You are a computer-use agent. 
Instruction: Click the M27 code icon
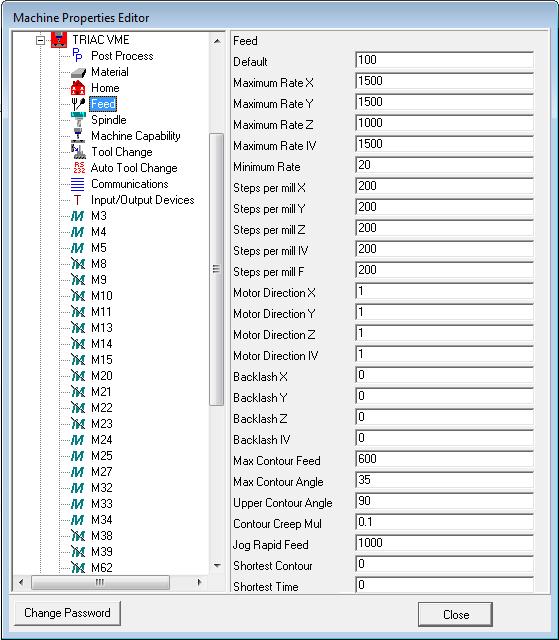[78, 472]
